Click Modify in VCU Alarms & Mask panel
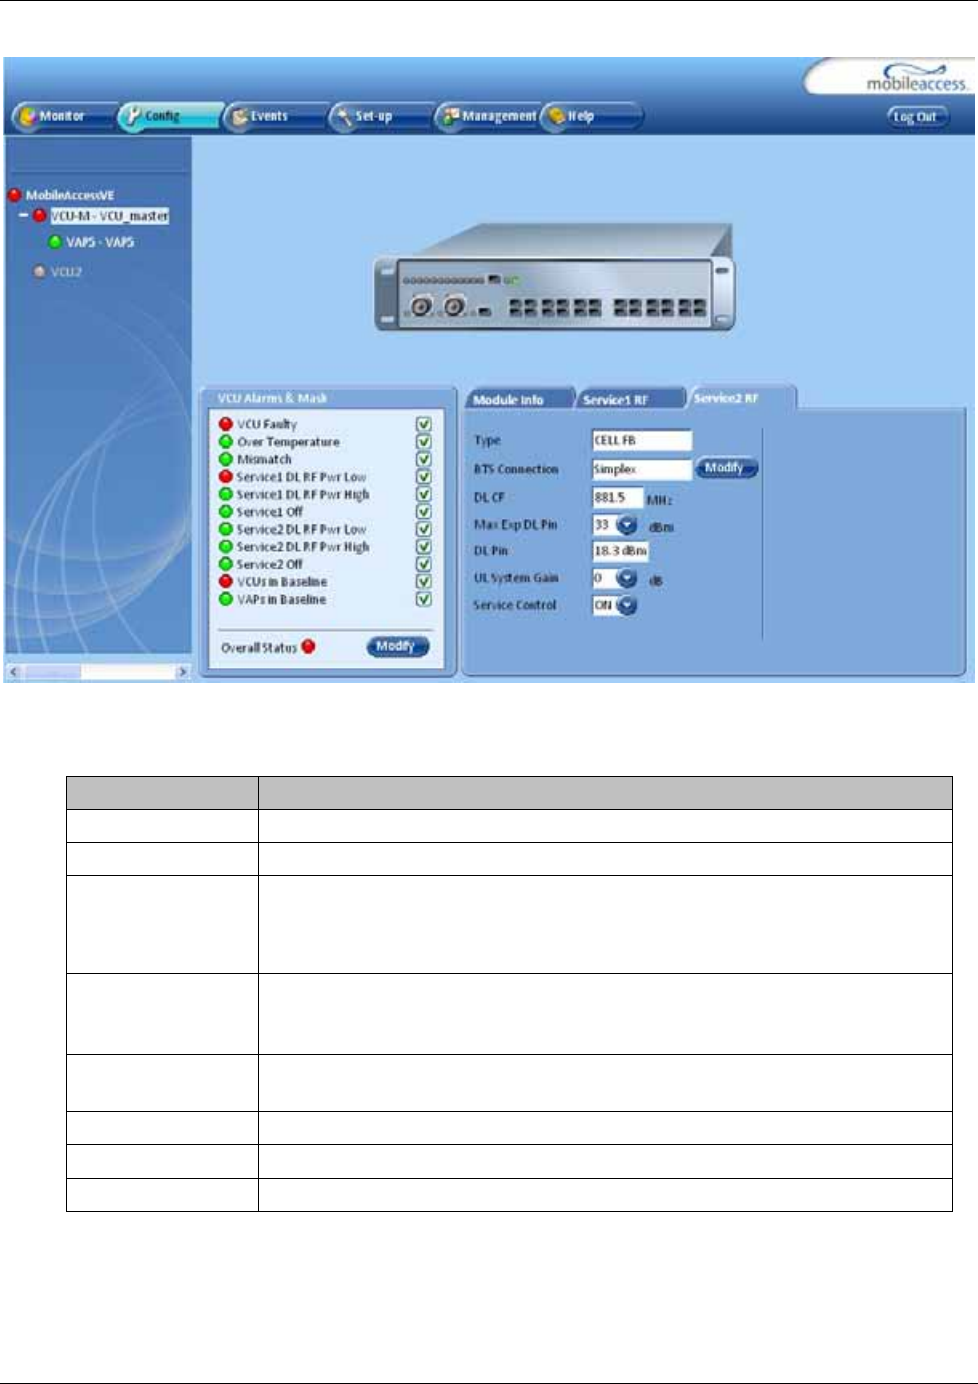 click(397, 646)
